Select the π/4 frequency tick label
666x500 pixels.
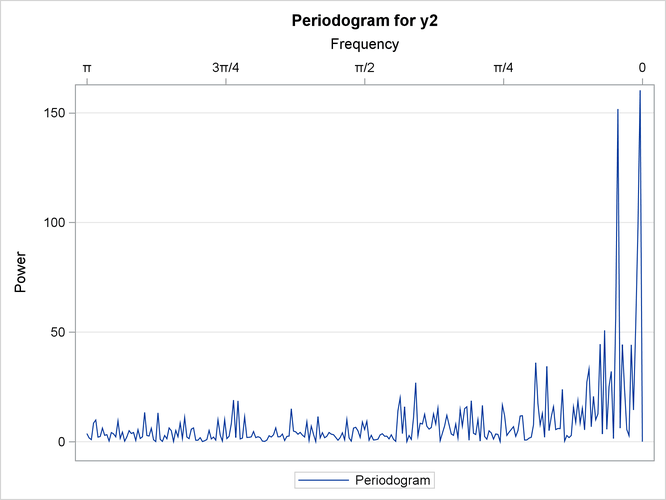coord(503,67)
